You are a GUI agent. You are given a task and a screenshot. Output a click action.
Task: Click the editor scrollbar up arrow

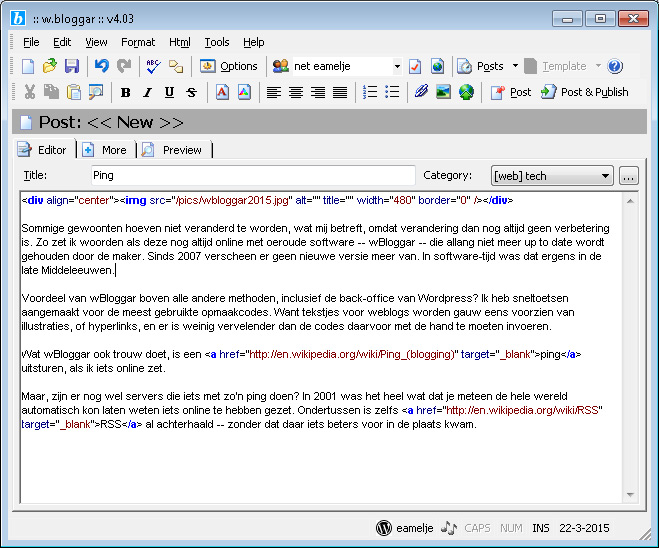pyautogui.click(x=630, y=201)
